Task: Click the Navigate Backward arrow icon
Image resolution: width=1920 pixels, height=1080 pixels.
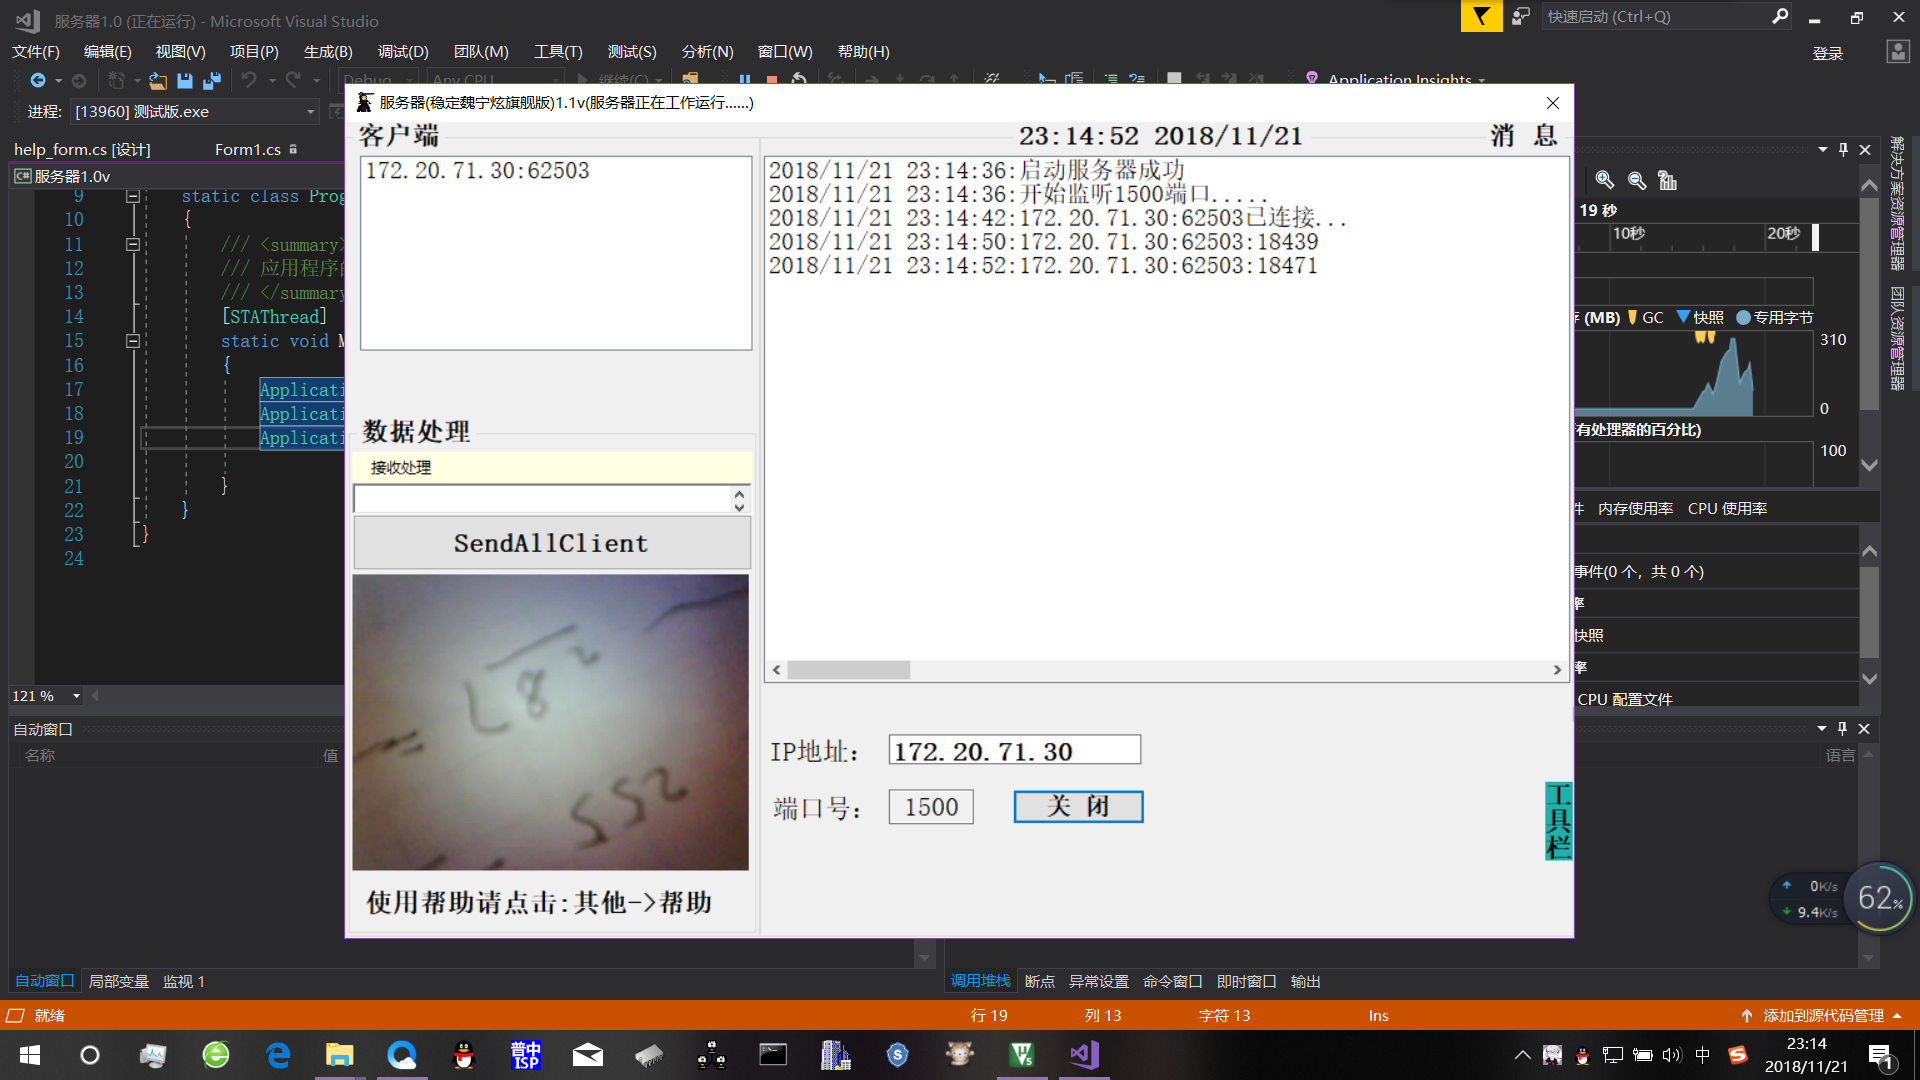Action: coord(40,81)
